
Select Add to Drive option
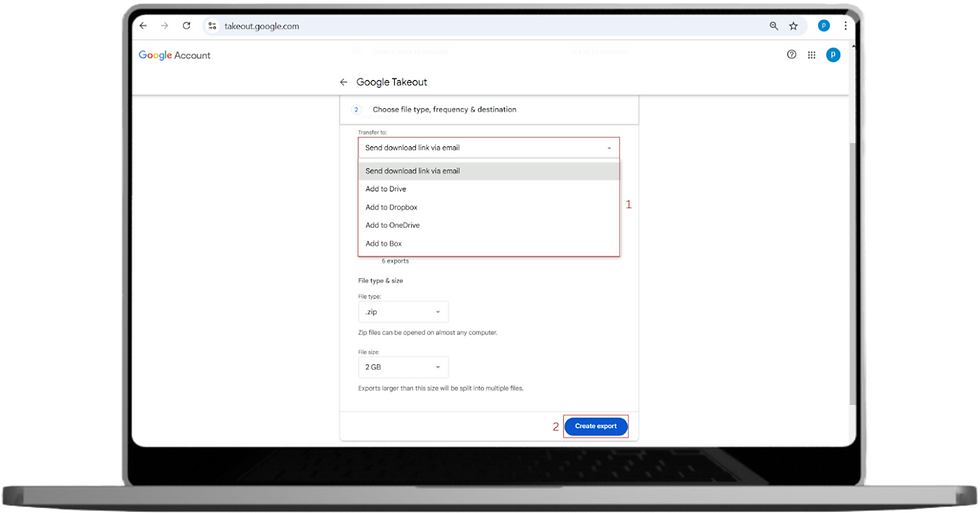tap(489, 189)
